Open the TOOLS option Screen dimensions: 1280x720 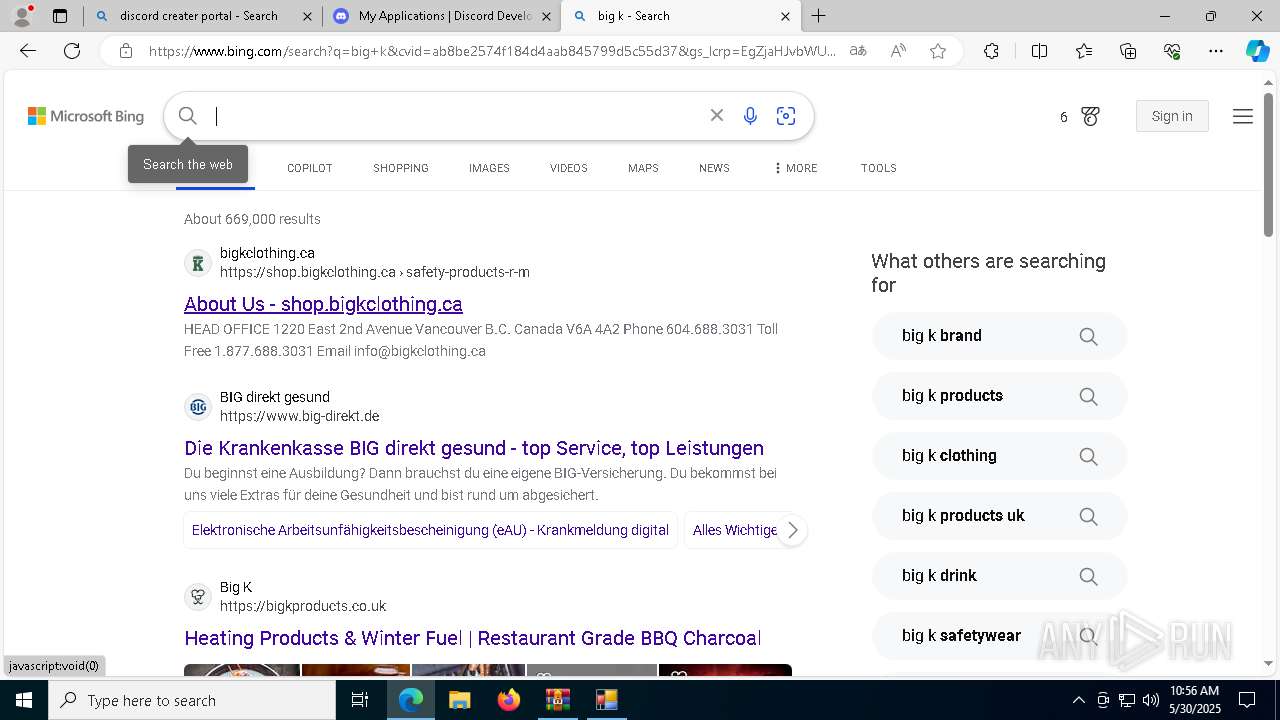878,168
